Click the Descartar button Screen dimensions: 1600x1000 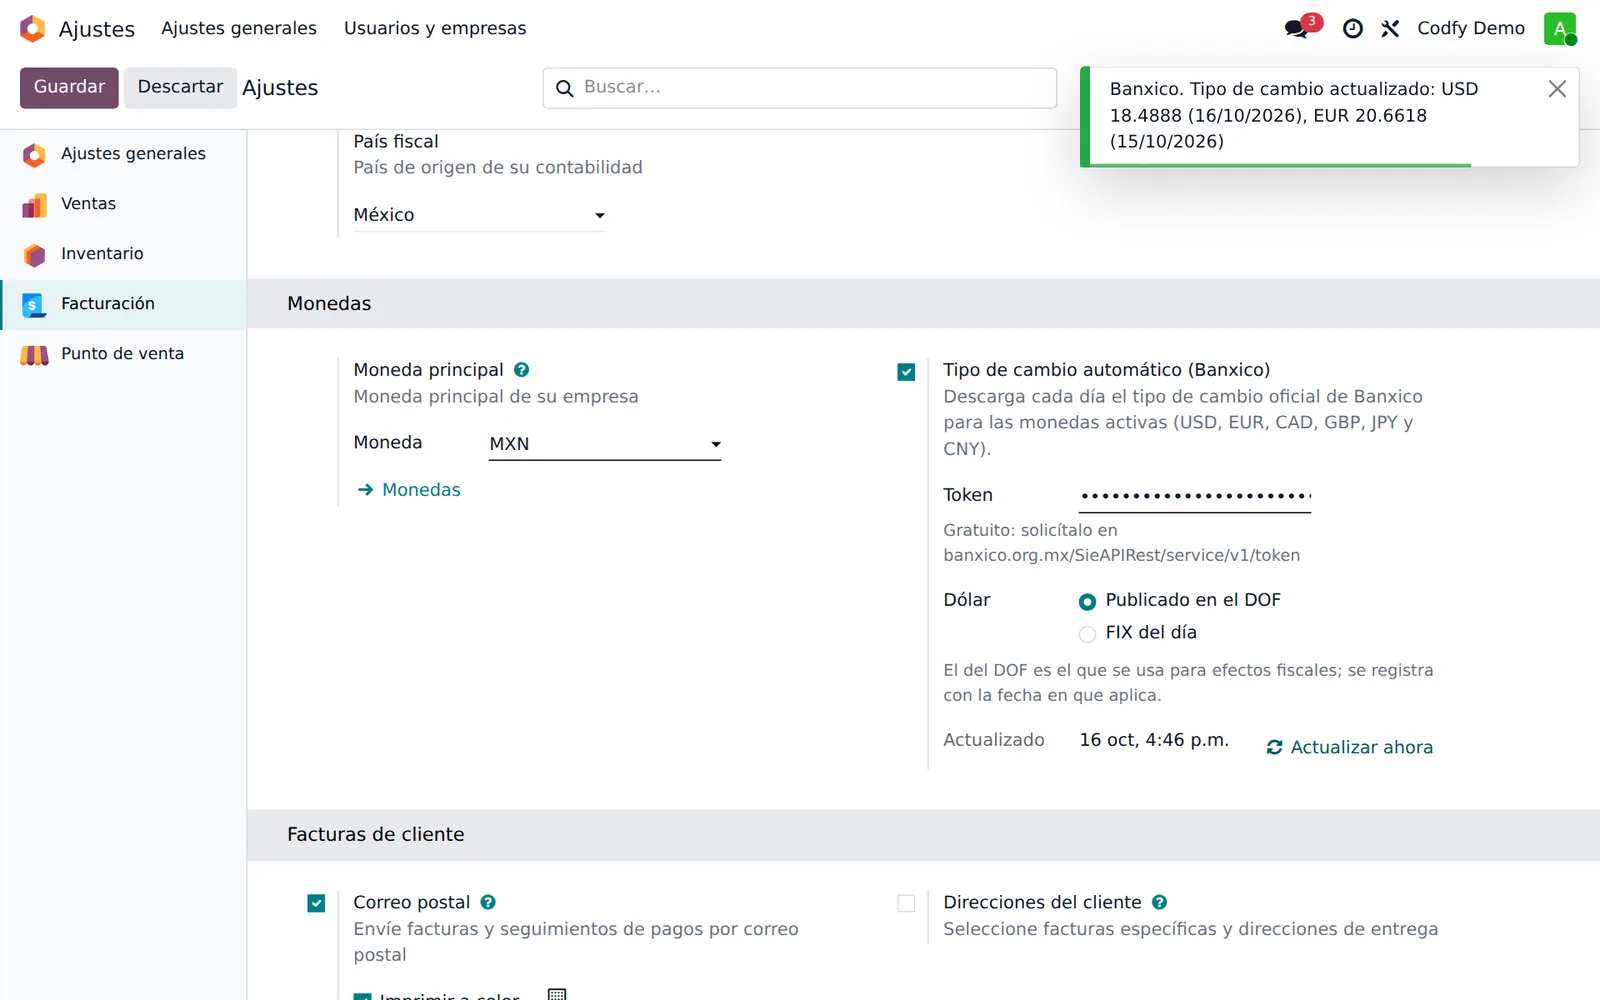(180, 87)
